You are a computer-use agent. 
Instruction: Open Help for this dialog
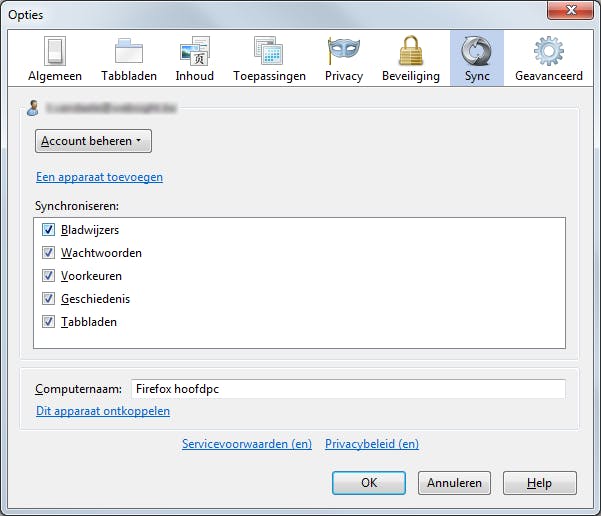[x=540, y=483]
